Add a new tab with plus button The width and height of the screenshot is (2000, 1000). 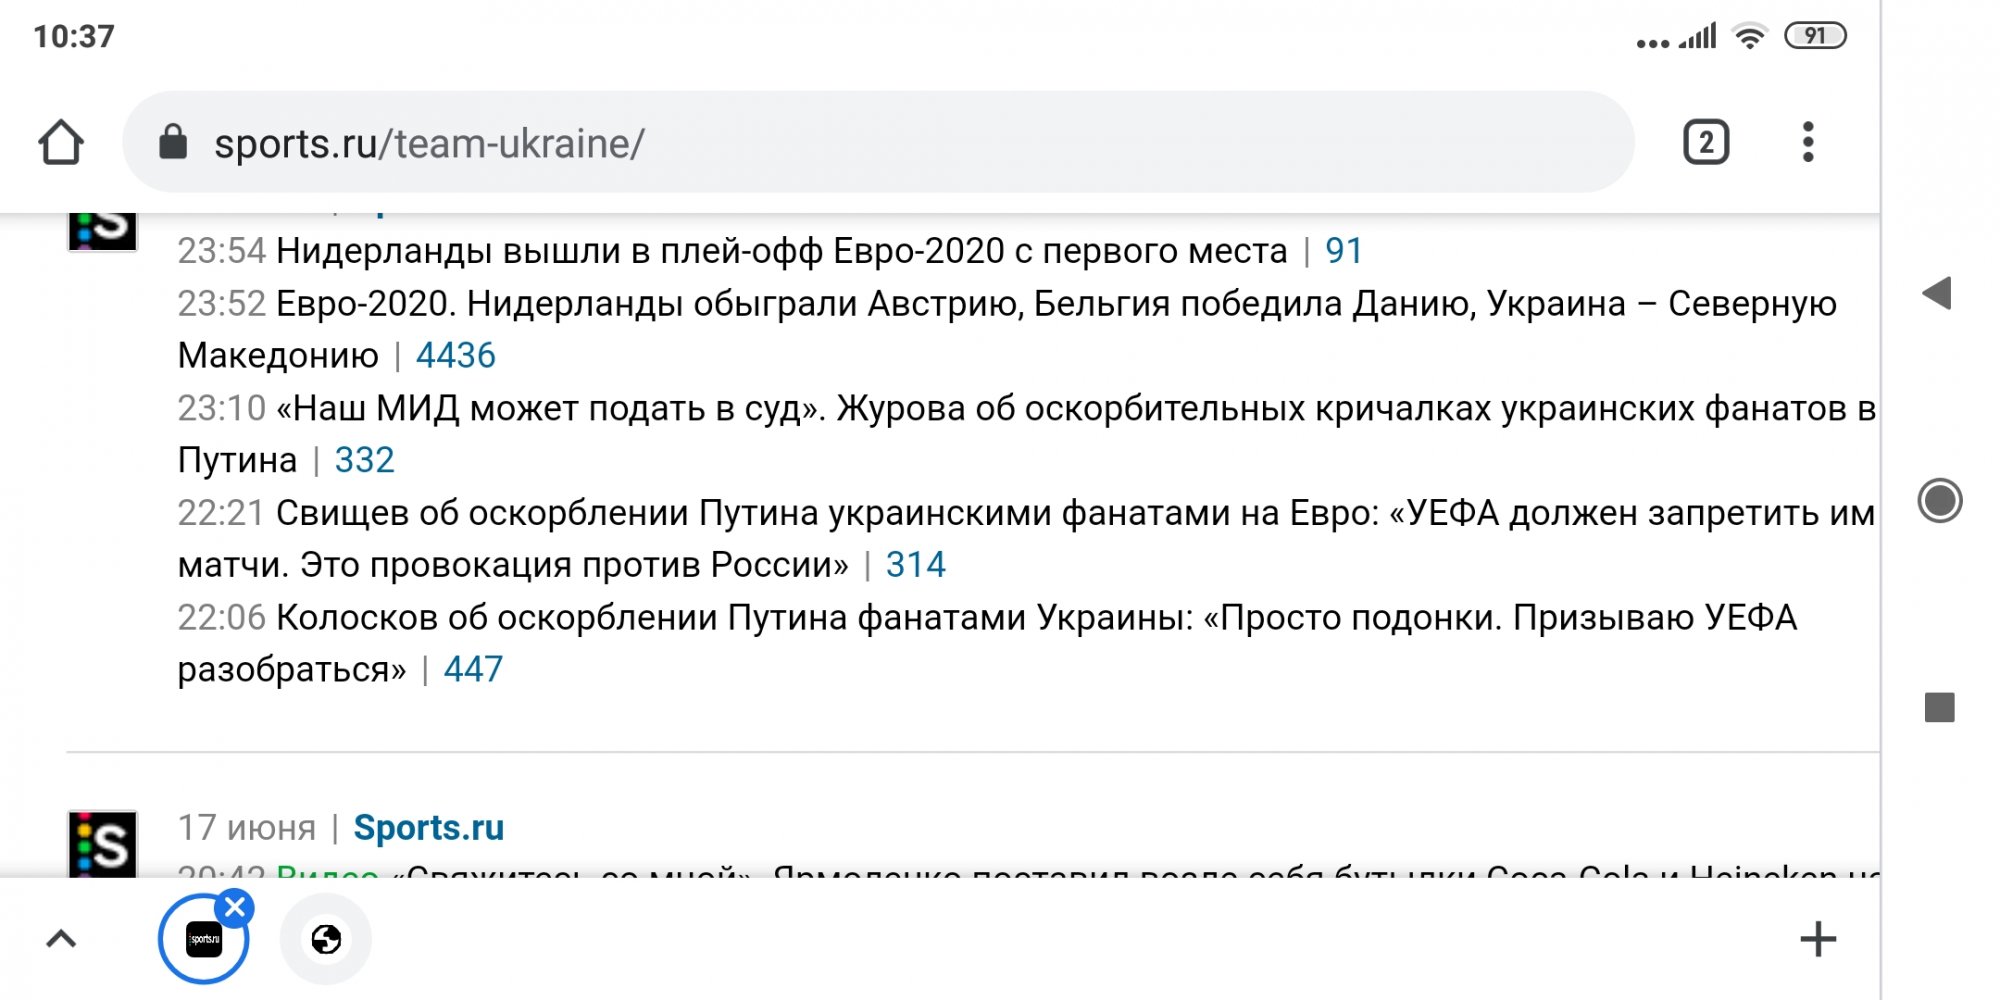[1818, 939]
